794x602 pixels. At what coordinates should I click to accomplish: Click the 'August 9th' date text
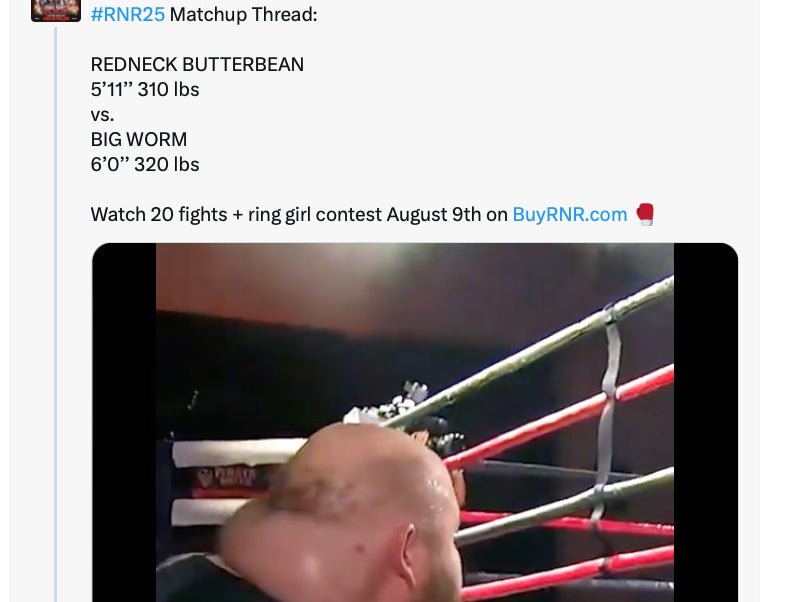[x=434, y=215]
